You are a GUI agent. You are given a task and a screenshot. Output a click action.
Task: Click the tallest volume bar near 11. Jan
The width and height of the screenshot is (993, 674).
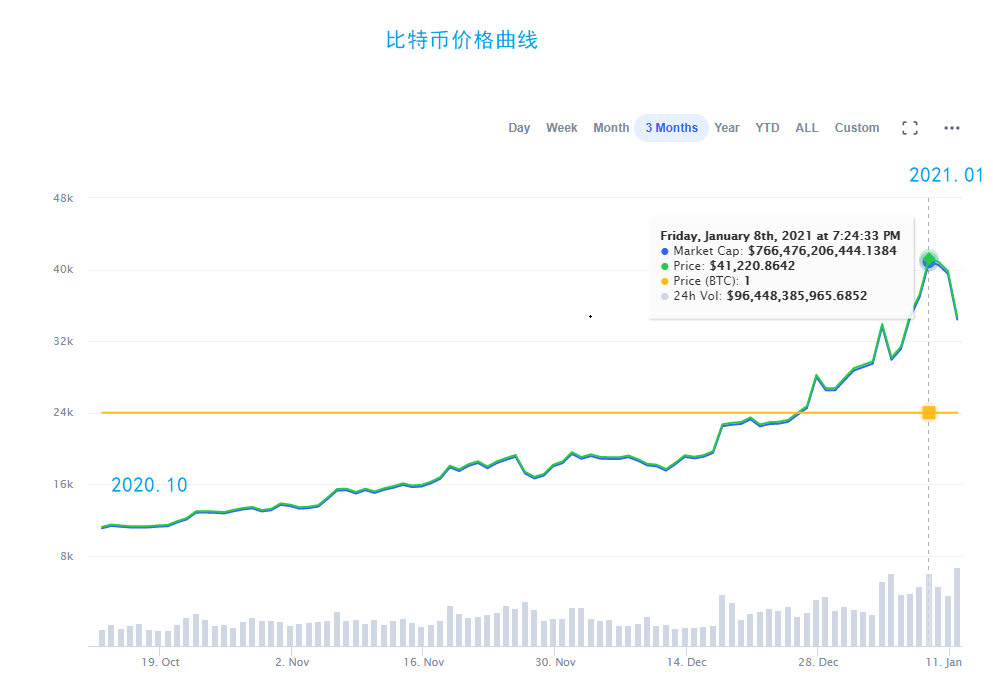tap(957, 607)
